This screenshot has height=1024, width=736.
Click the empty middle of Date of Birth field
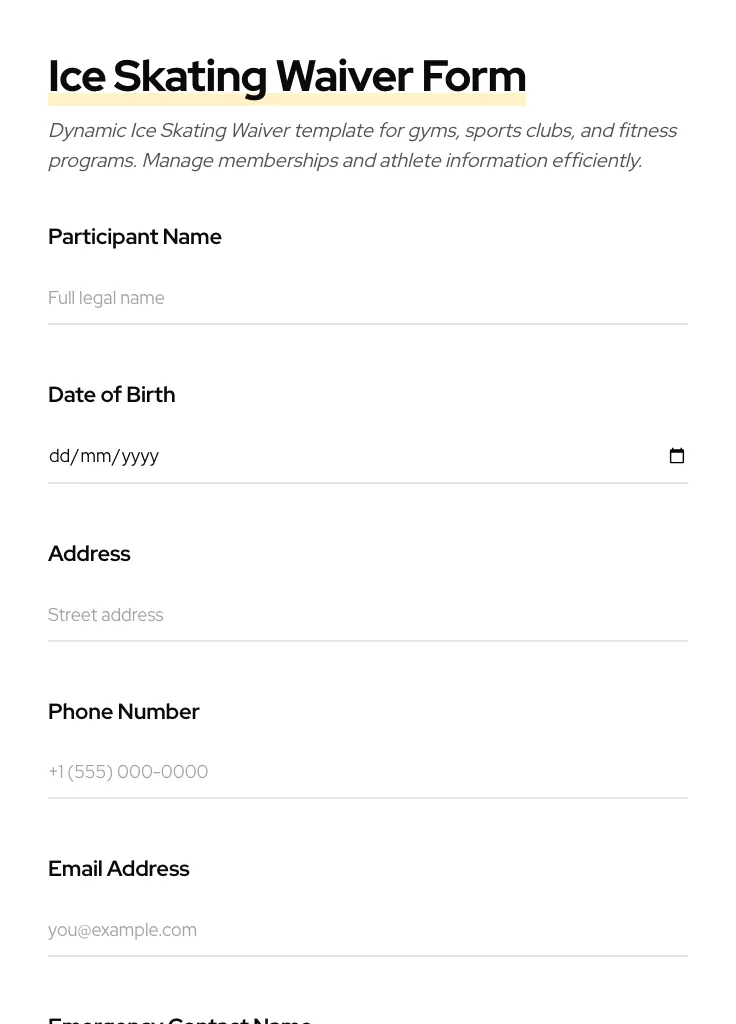400,456
